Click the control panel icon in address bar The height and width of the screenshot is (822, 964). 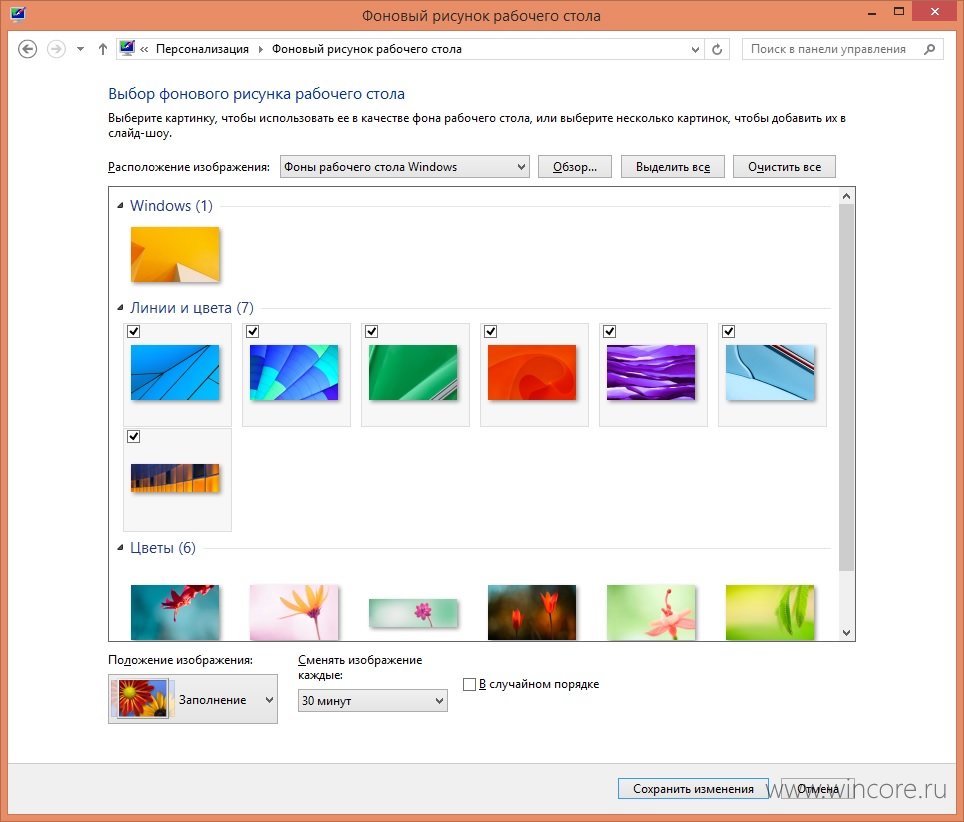point(127,49)
